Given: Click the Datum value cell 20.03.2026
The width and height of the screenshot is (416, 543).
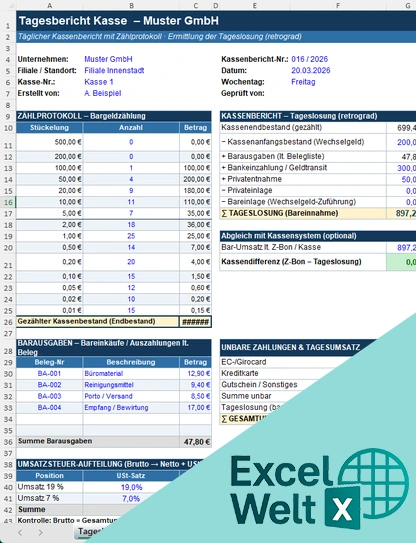Looking at the screenshot, I should pyautogui.click(x=311, y=71).
